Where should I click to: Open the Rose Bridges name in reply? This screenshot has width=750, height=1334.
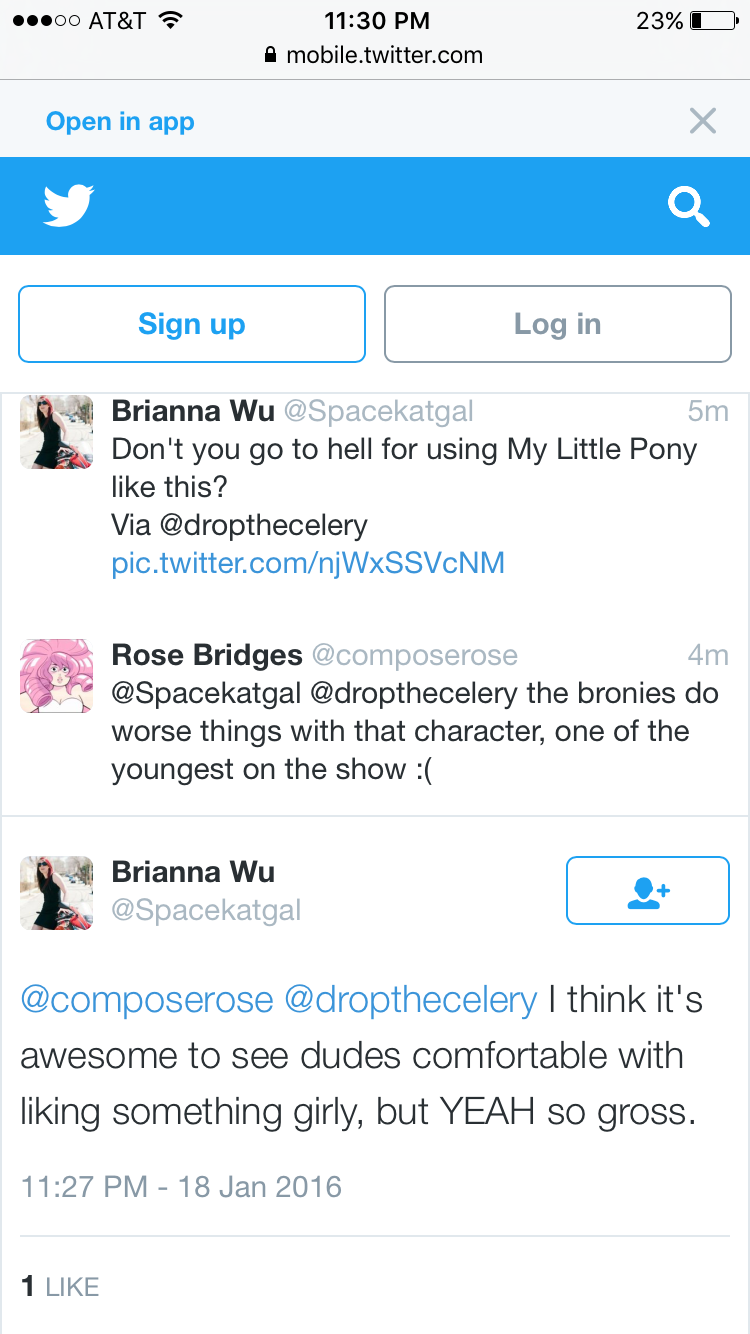[x=207, y=655]
